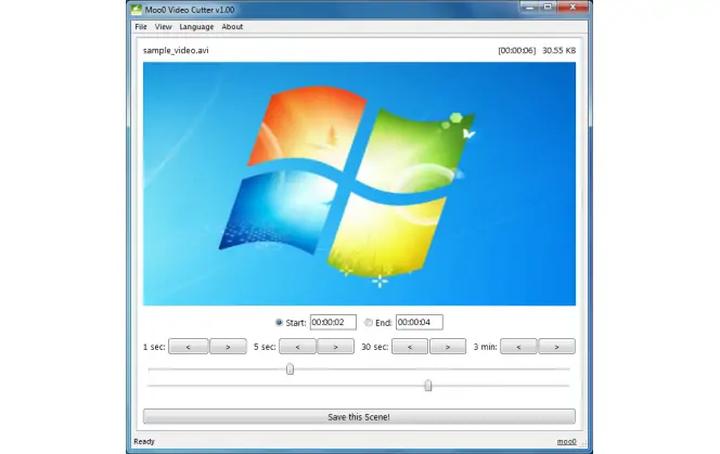Step back 1 second with left arrow
This screenshot has width=720, height=454.
tap(188, 347)
